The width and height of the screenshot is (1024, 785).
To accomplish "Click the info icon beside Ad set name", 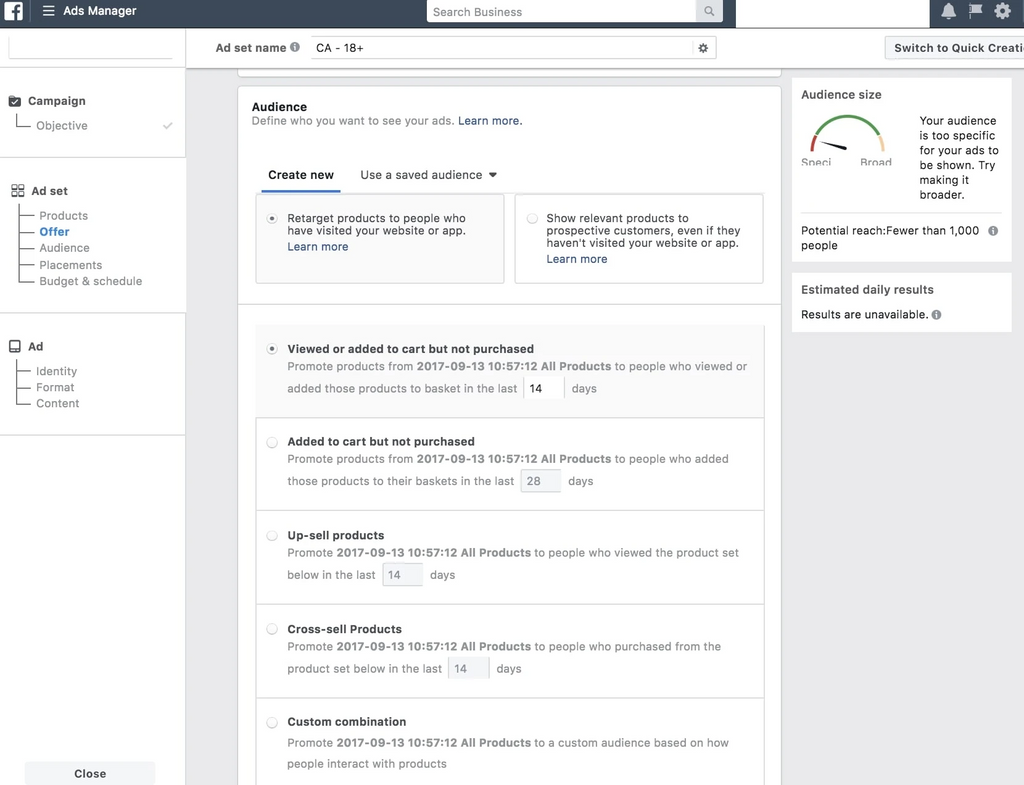I will [x=295, y=47].
